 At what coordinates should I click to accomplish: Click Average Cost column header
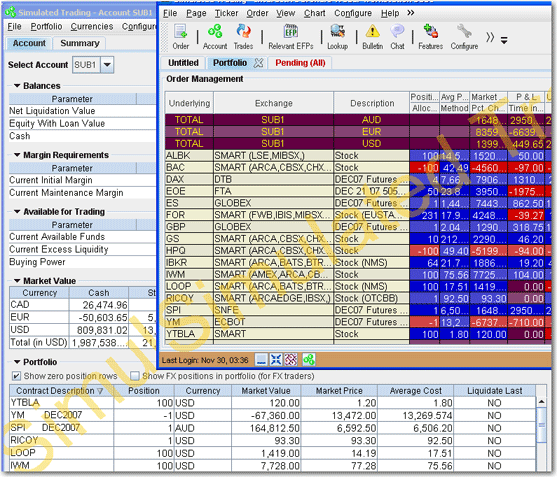point(416,391)
